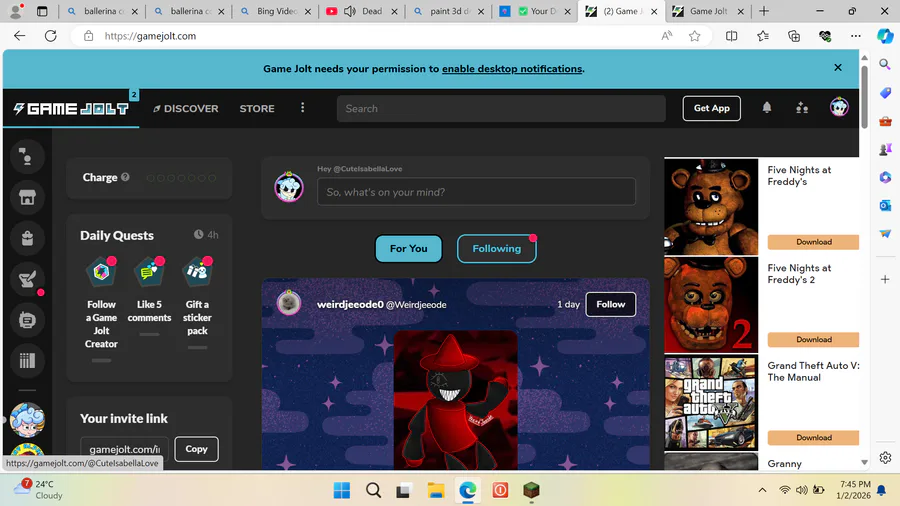The width and height of the screenshot is (900, 506).
Task: Open the friend requests icon in header
Action: click(802, 108)
